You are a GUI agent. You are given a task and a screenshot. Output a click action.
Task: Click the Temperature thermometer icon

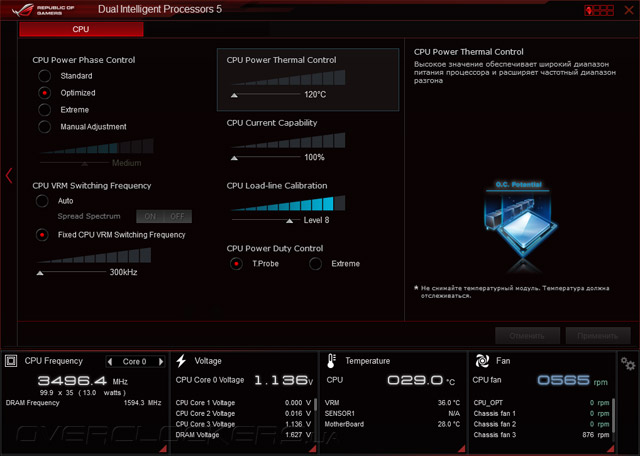pos(331,361)
